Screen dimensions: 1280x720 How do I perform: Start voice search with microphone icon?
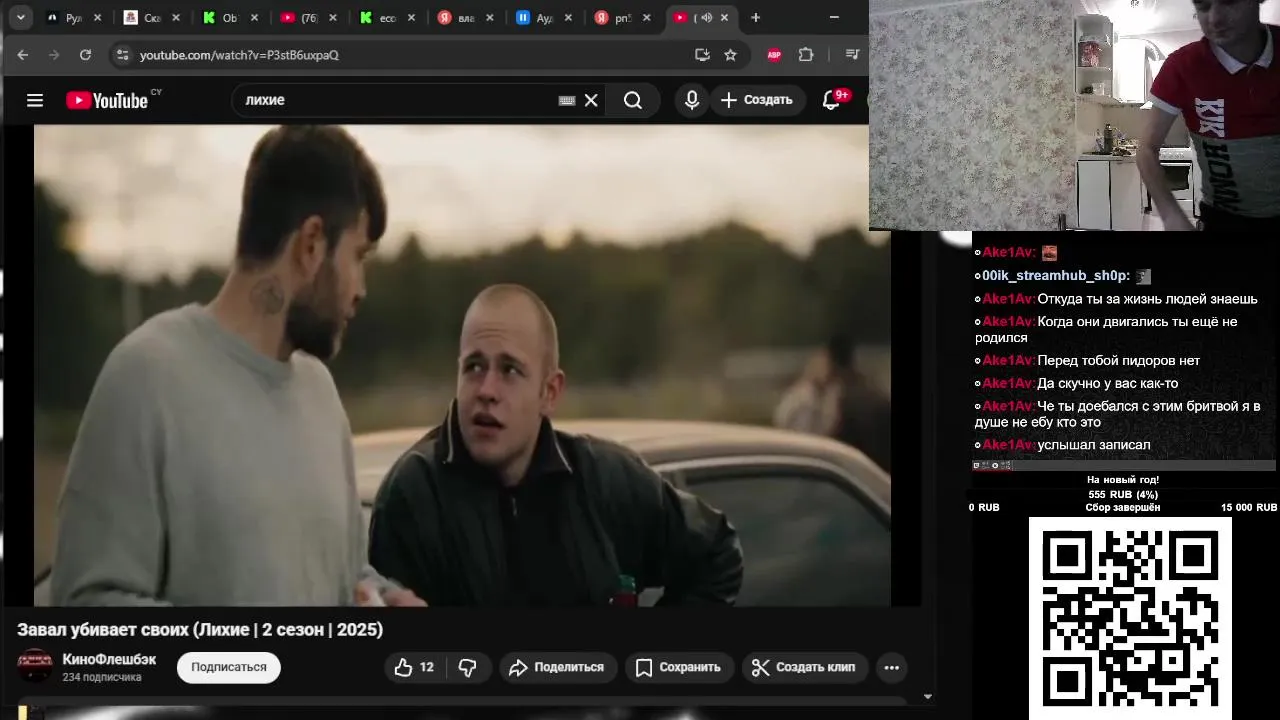691,100
